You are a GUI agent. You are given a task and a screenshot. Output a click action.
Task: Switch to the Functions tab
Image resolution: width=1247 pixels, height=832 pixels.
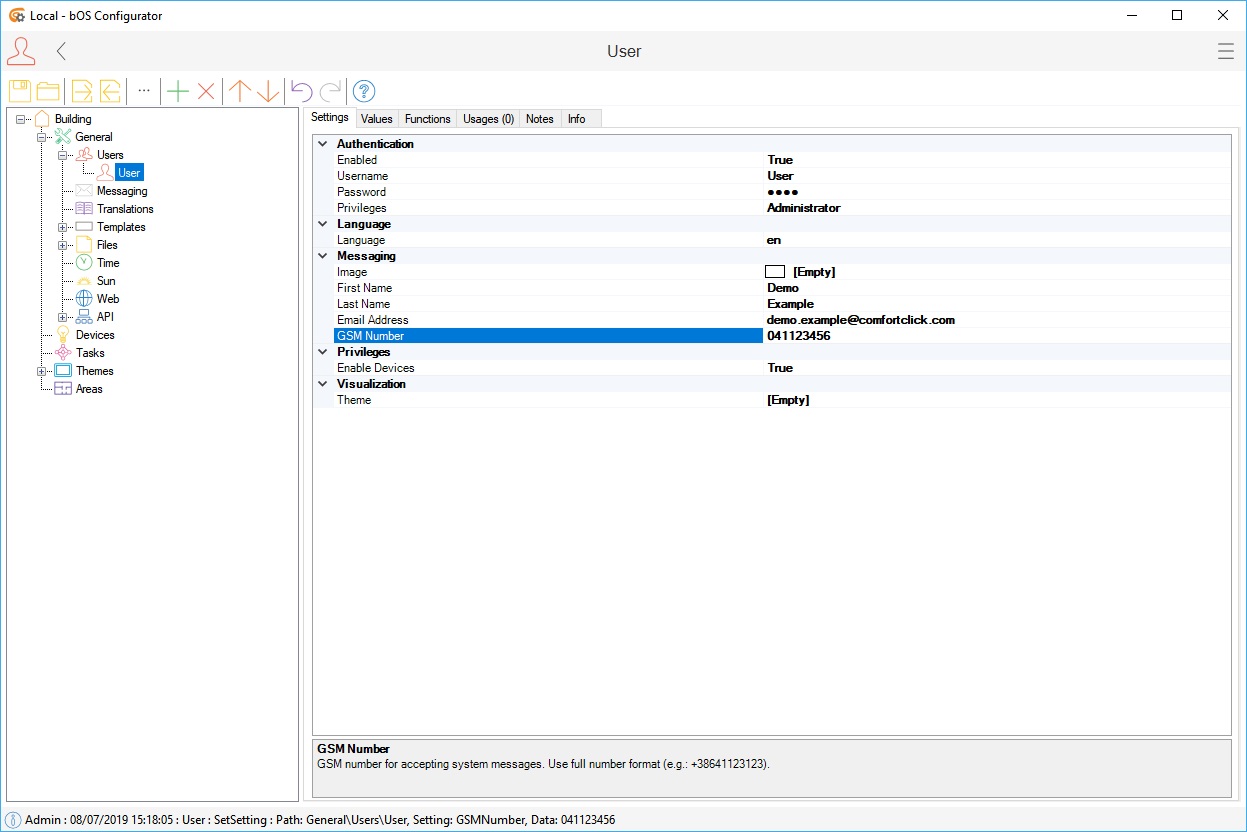428,119
